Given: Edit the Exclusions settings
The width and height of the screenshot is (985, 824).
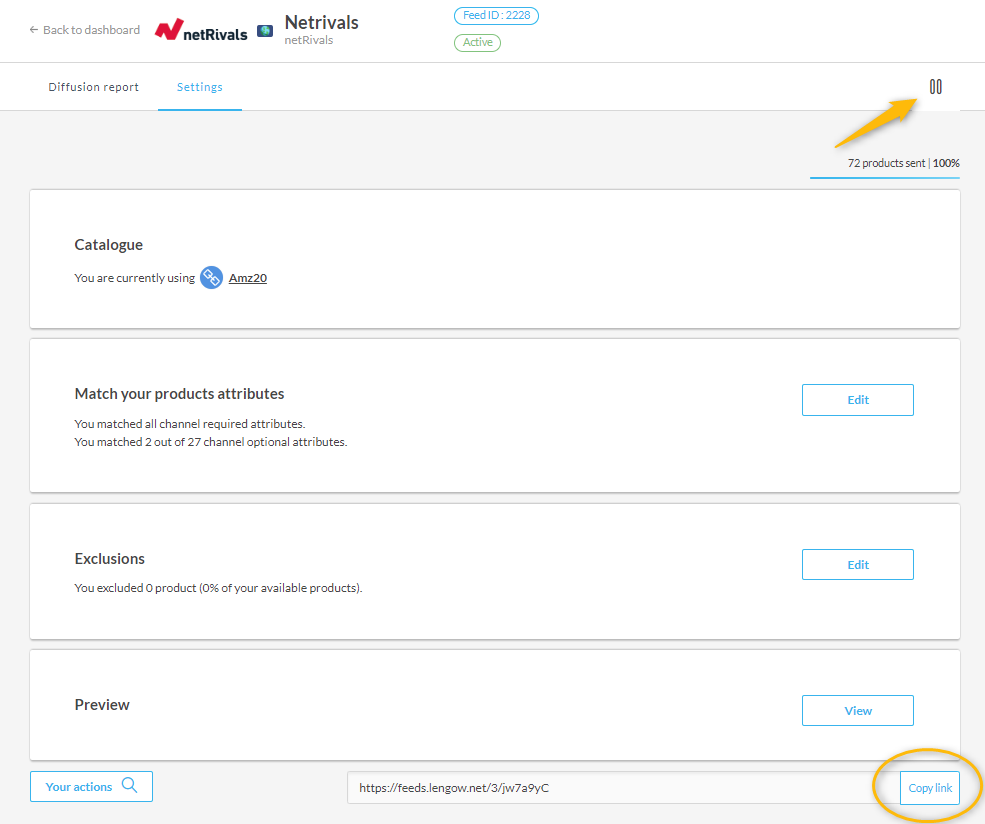Looking at the screenshot, I should click(857, 565).
